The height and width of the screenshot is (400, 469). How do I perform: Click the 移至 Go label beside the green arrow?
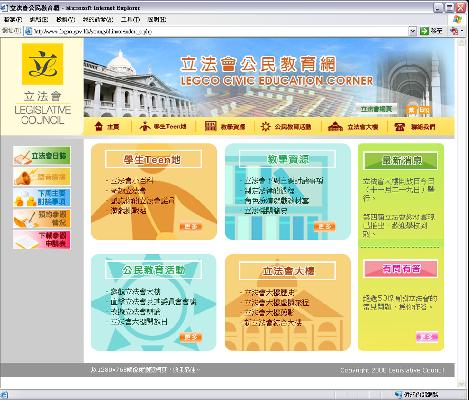[436, 31]
